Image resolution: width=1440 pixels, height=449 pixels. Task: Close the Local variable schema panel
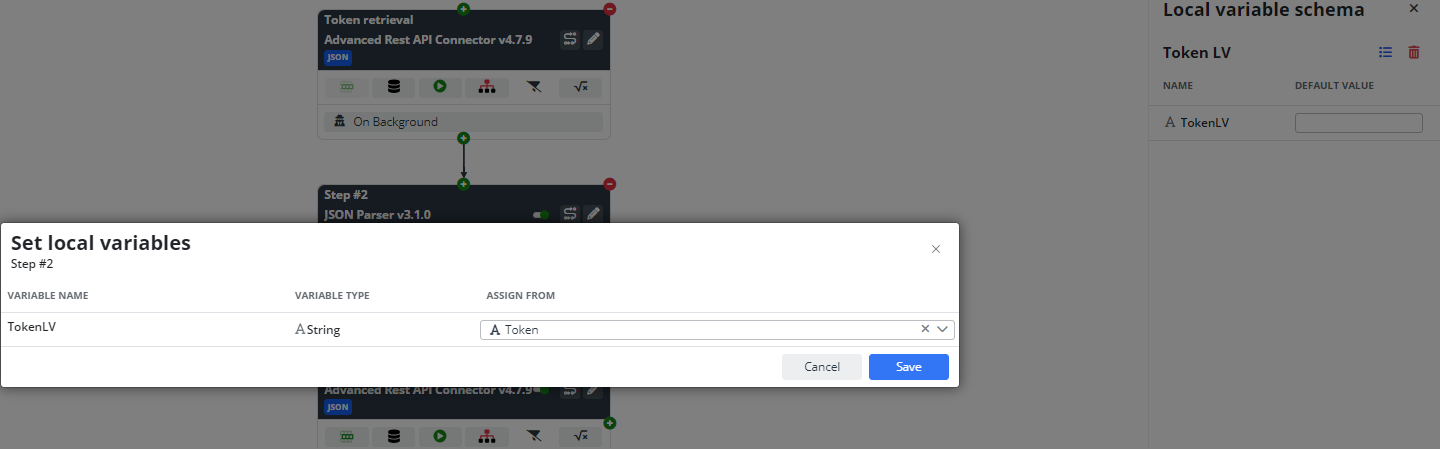pyautogui.click(x=1414, y=9)
